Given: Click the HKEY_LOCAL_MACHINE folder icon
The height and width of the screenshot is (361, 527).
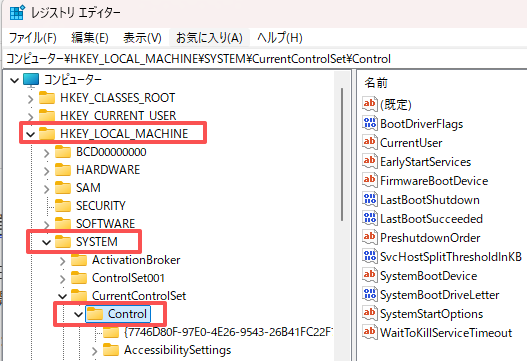Looking at the screenshot, I should click(47, 133).
